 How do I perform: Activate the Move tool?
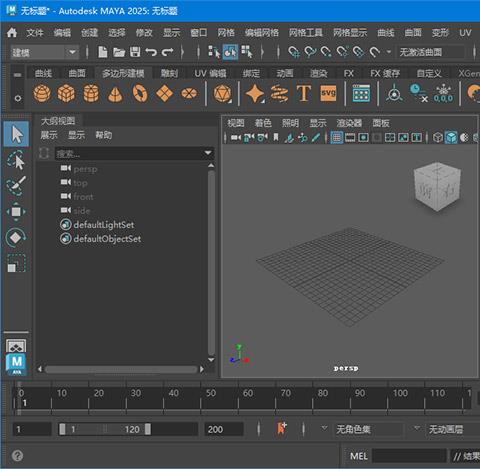pos(16,212)
